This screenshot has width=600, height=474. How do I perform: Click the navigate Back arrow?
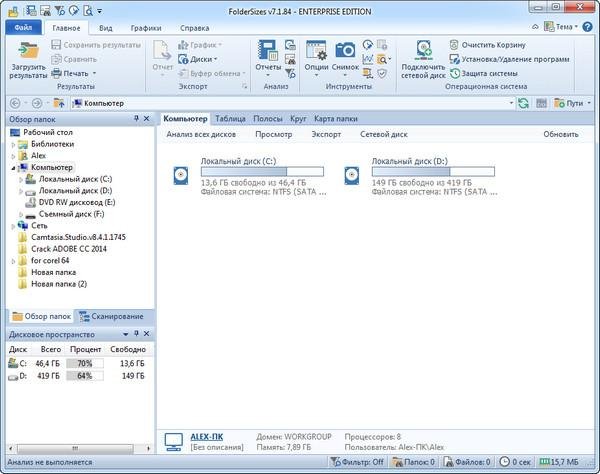[15, 103]
